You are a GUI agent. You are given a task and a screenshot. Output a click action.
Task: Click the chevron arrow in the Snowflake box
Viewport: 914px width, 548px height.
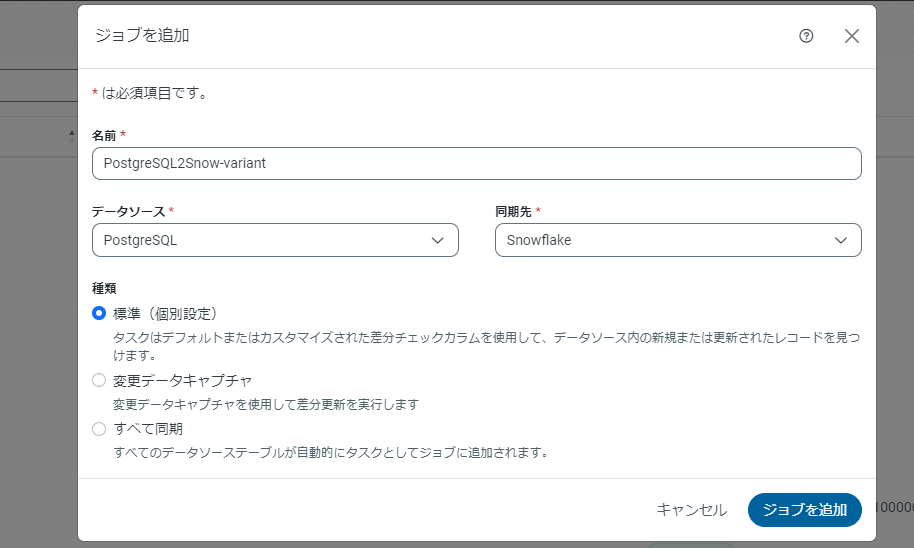point(841,240)
